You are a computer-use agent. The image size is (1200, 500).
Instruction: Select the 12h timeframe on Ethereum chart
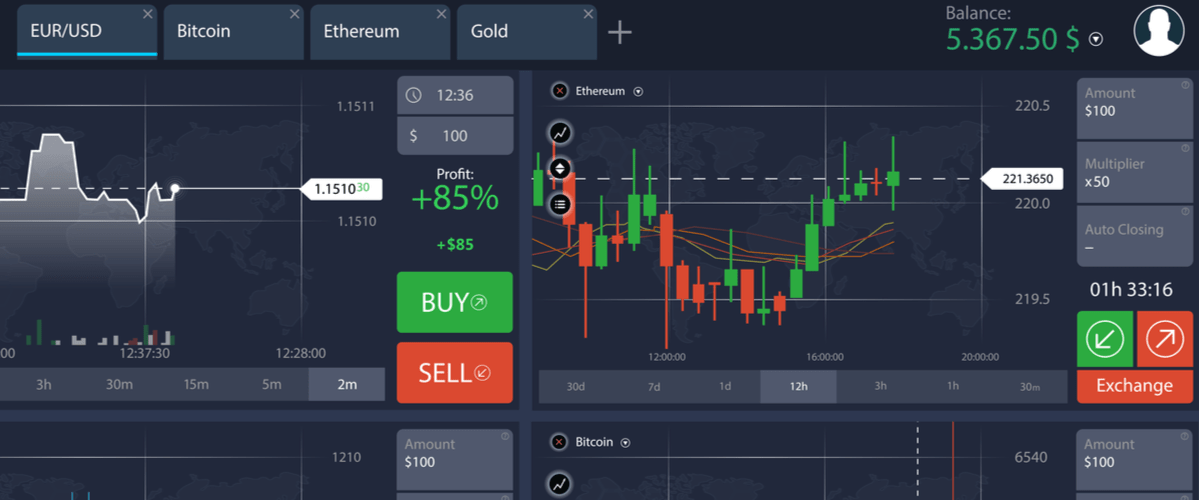click(798, 386)
